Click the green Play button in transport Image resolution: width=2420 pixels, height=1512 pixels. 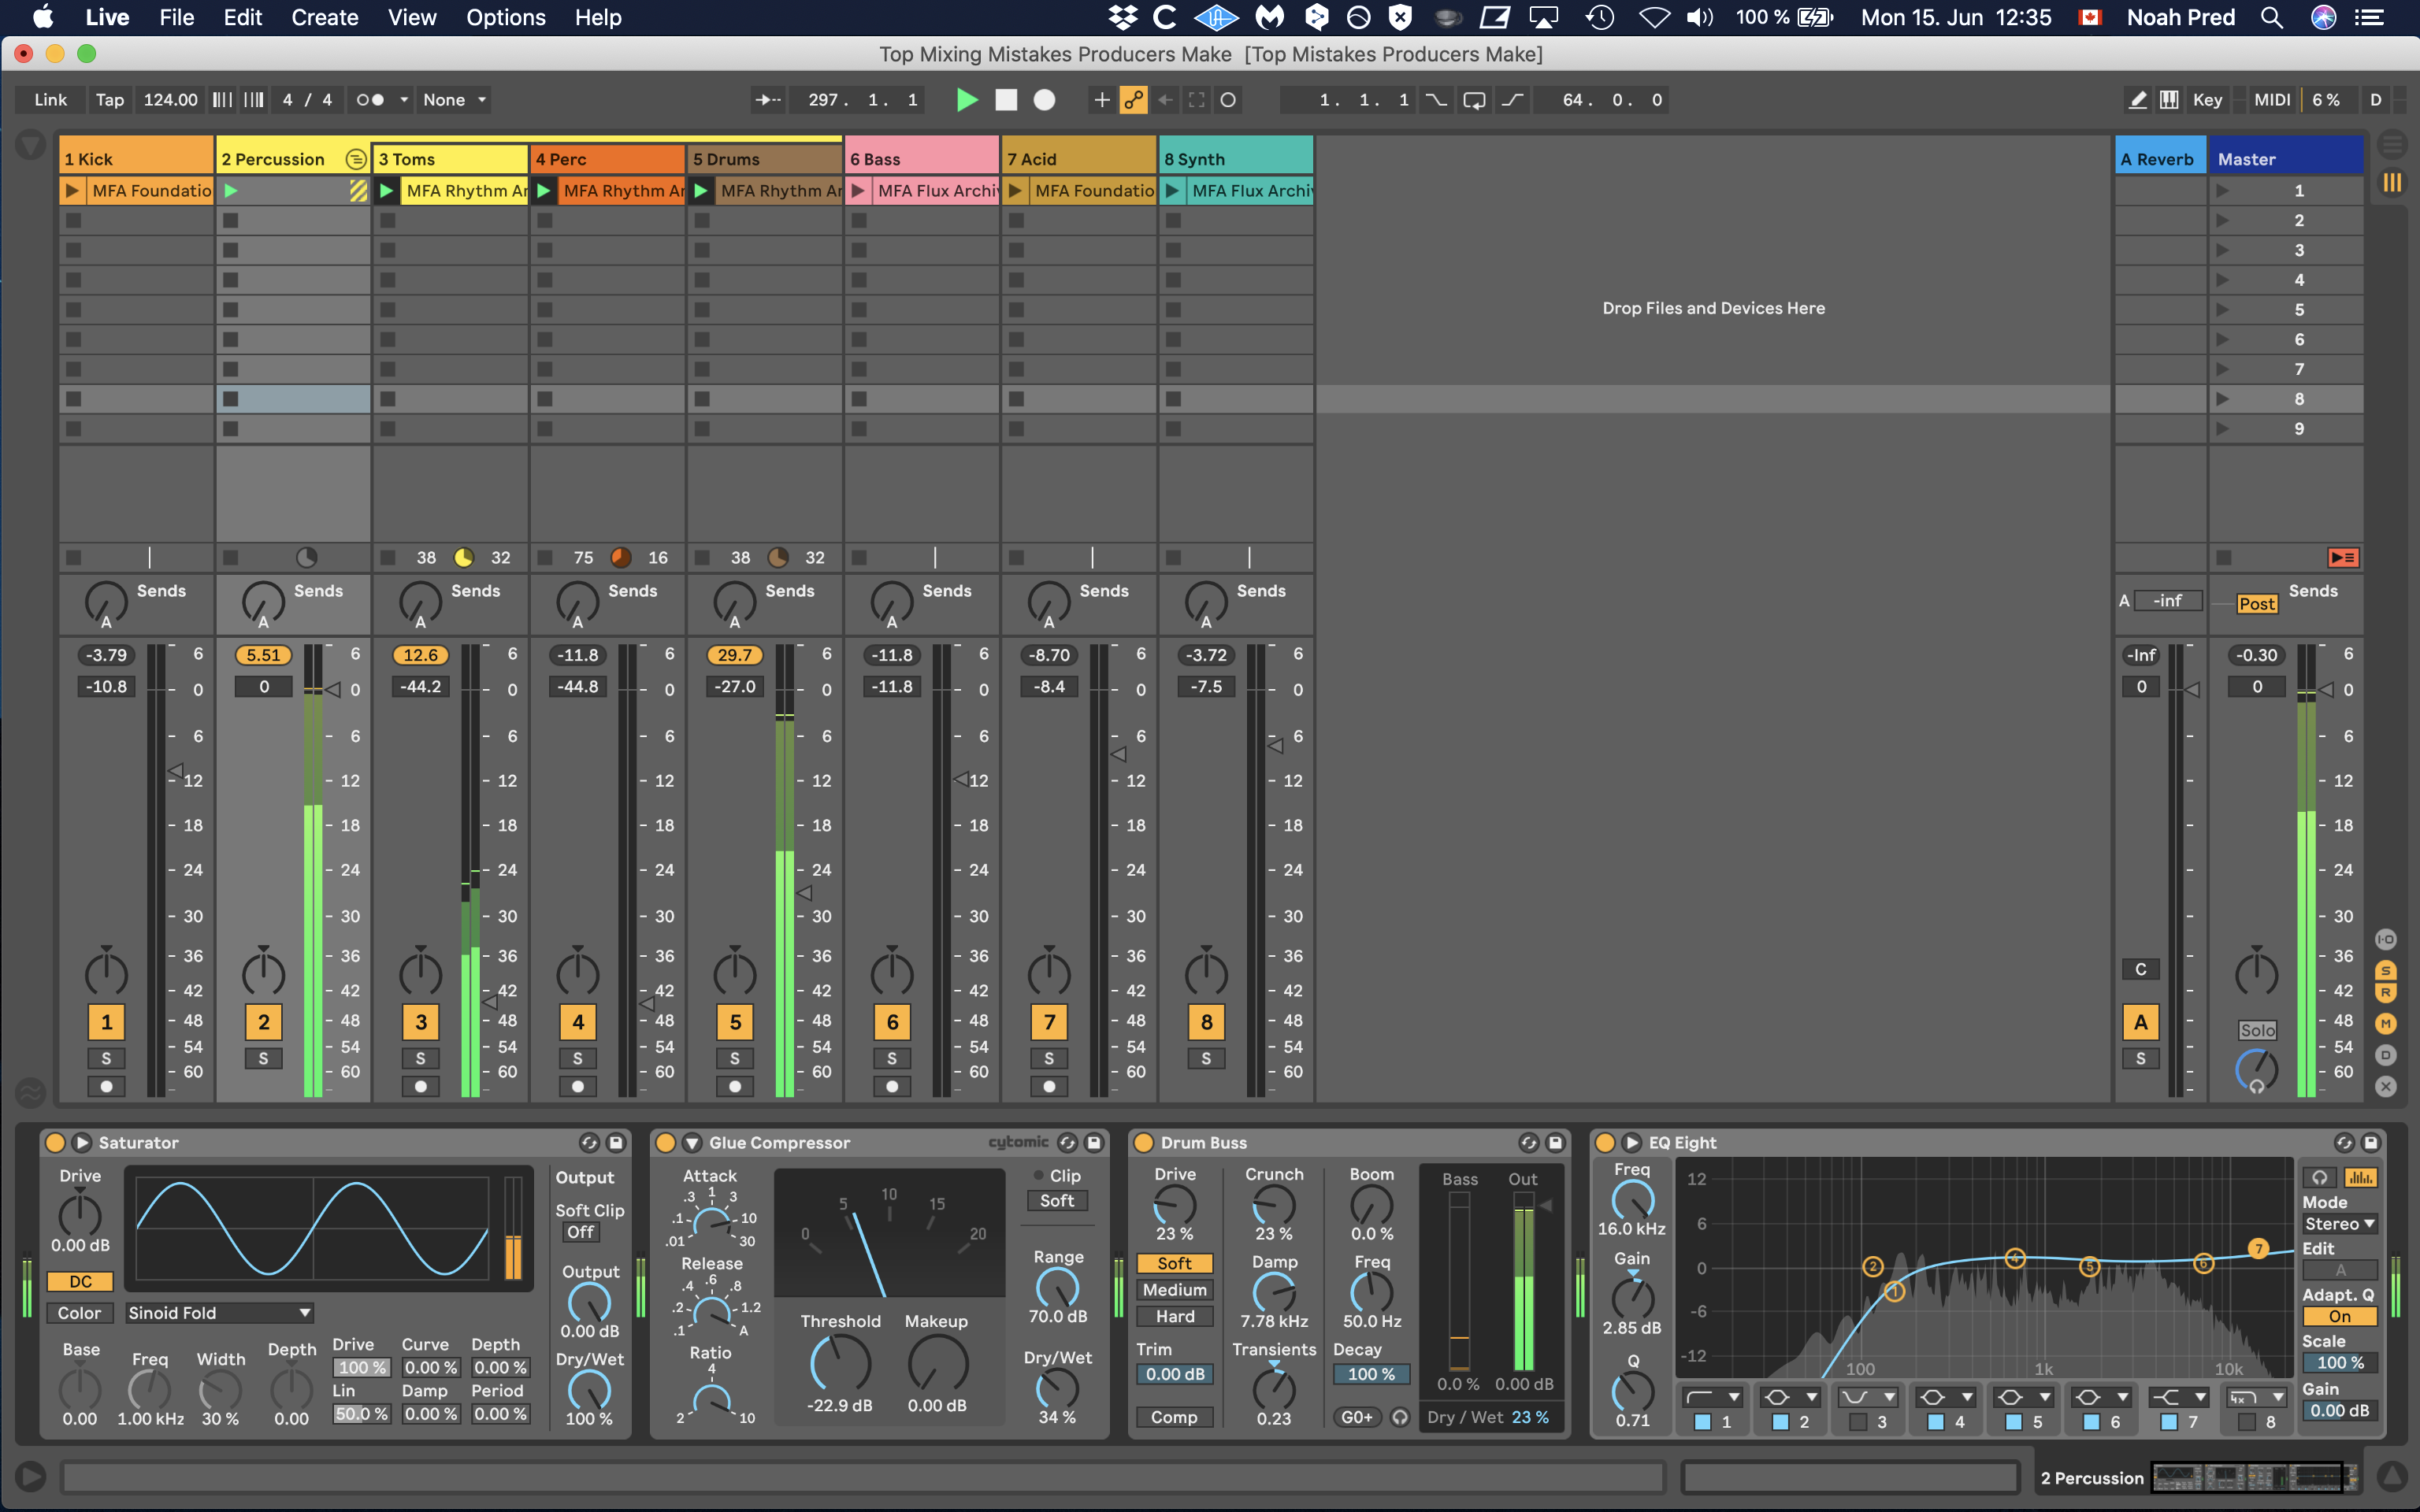pos(966,100)
